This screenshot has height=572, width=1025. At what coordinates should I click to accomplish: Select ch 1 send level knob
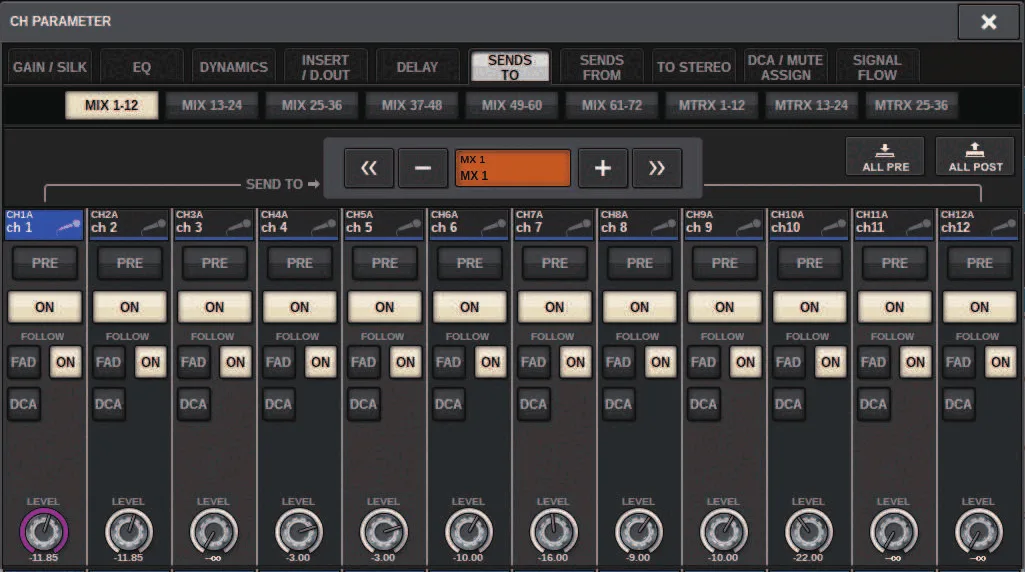tap(44, 531)
